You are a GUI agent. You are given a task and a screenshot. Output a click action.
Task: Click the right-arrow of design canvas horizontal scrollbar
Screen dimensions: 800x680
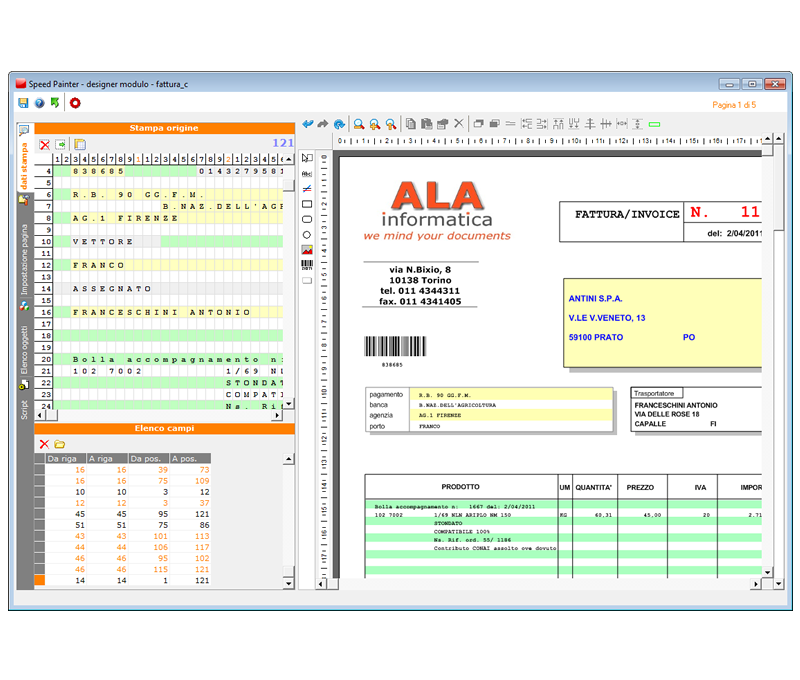click(x=756, y=584)
